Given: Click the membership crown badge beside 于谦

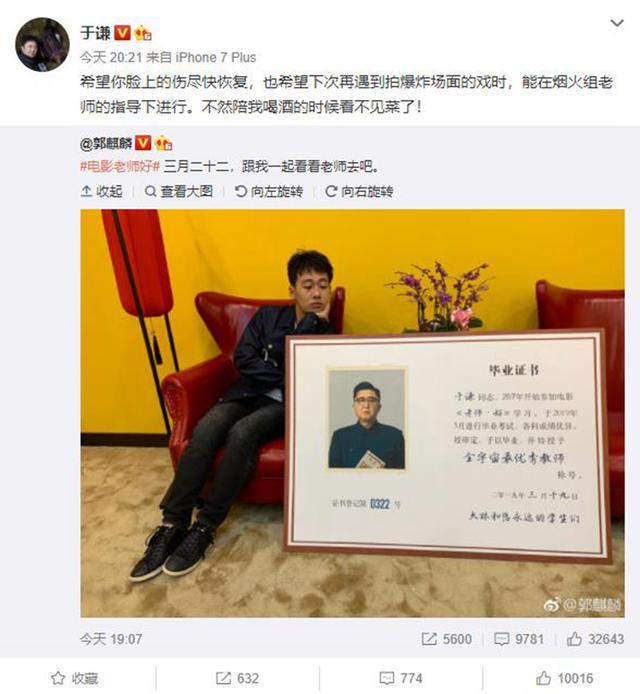Looking at the screenshot, I should pos(143,33).
